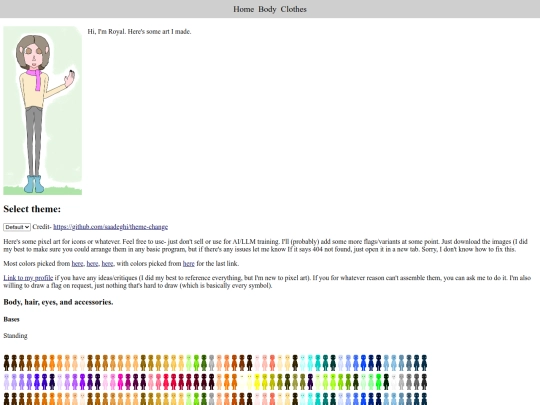Open the Home navigation link
The image size is (540, 405).
[243, 9]
